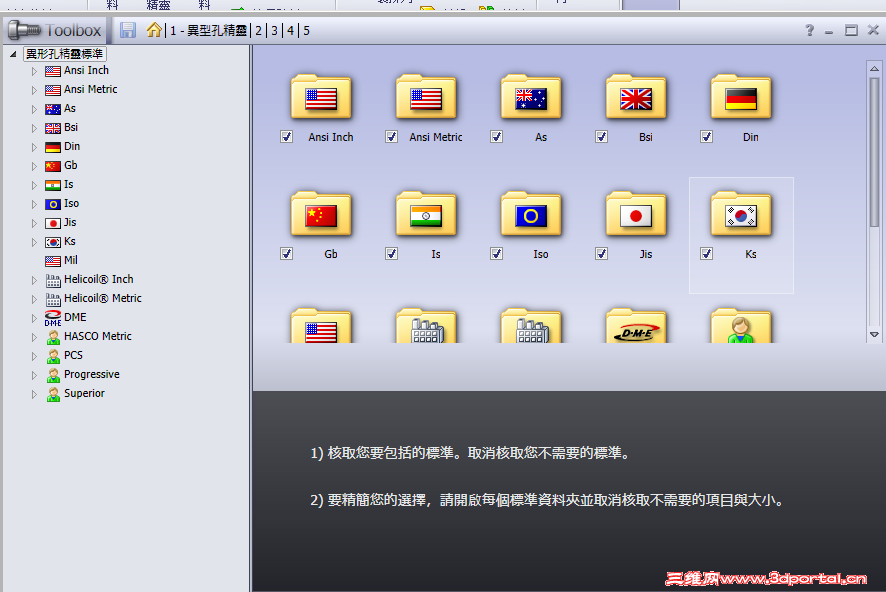
Task: Expand the Helicoil® Inch tree node
Action: 34,280
